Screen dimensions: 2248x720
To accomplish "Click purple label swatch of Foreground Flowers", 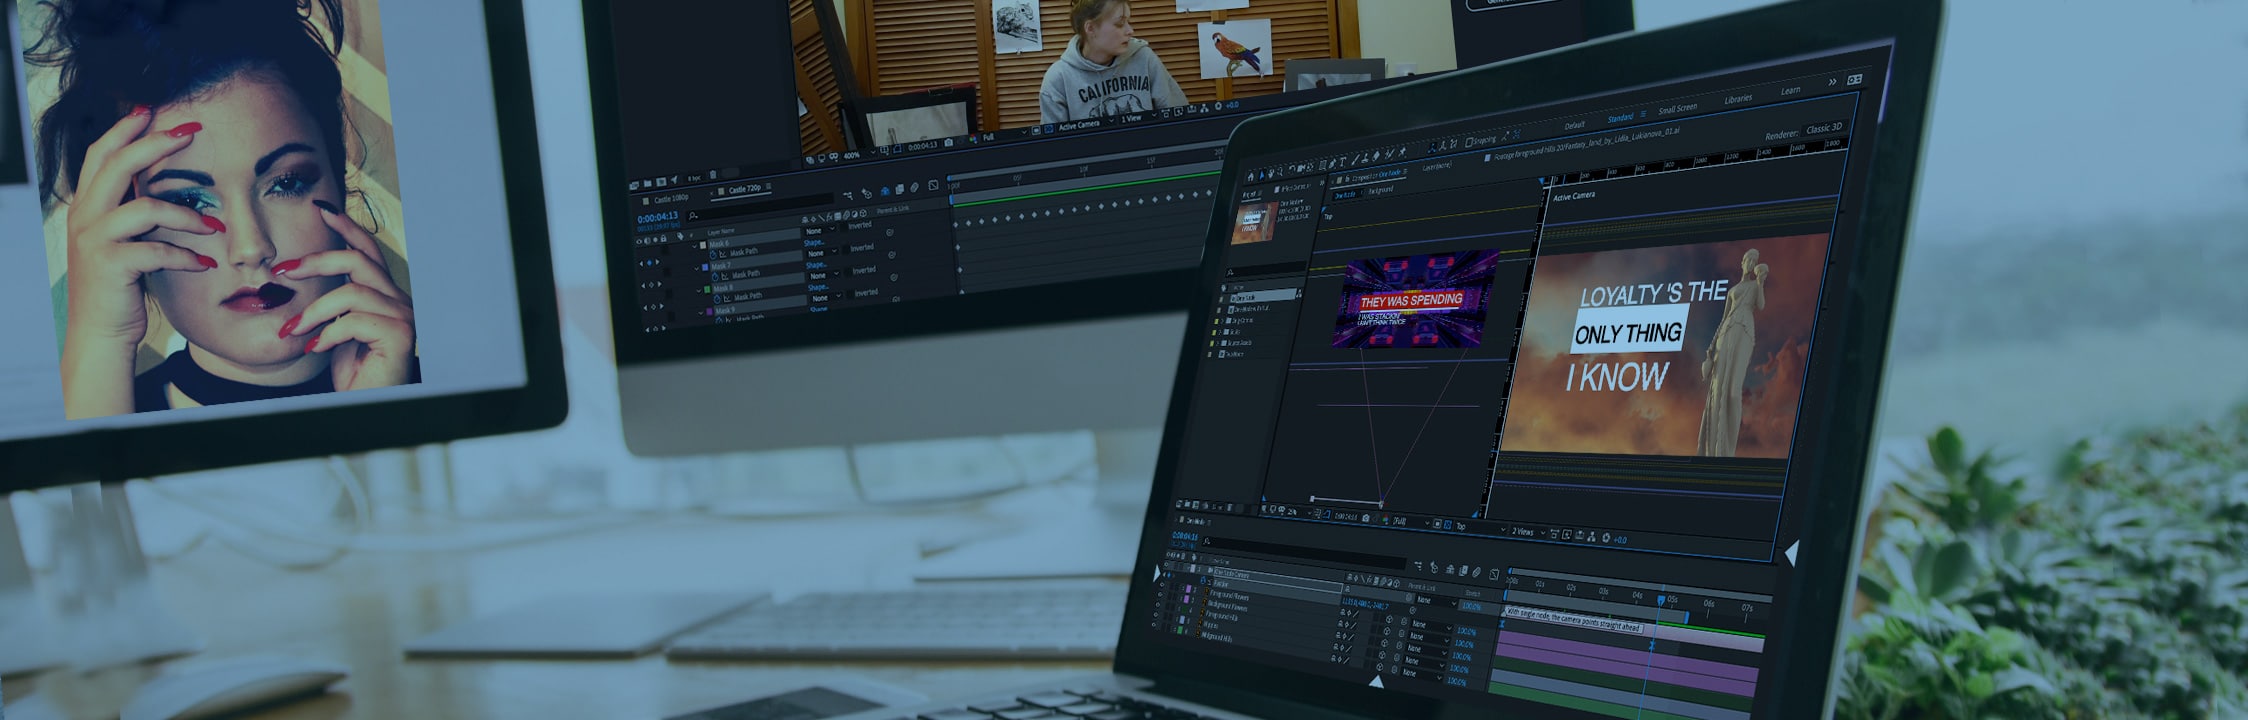I will coord(1188,588).
